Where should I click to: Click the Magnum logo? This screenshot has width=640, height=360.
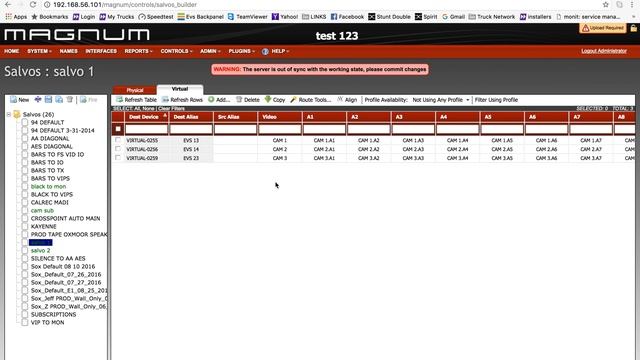77,35
